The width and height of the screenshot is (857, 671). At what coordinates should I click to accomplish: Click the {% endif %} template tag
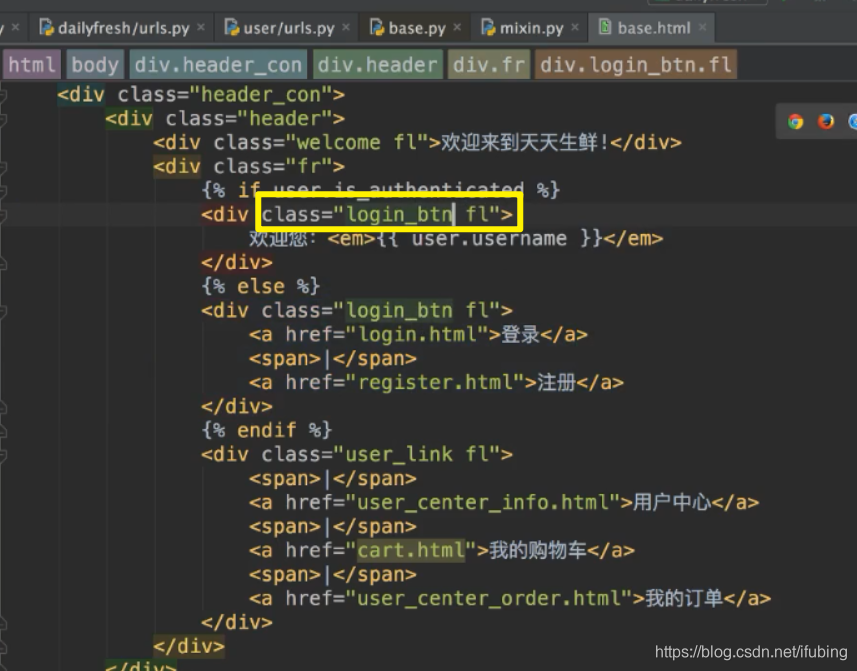tap(267, 430)
